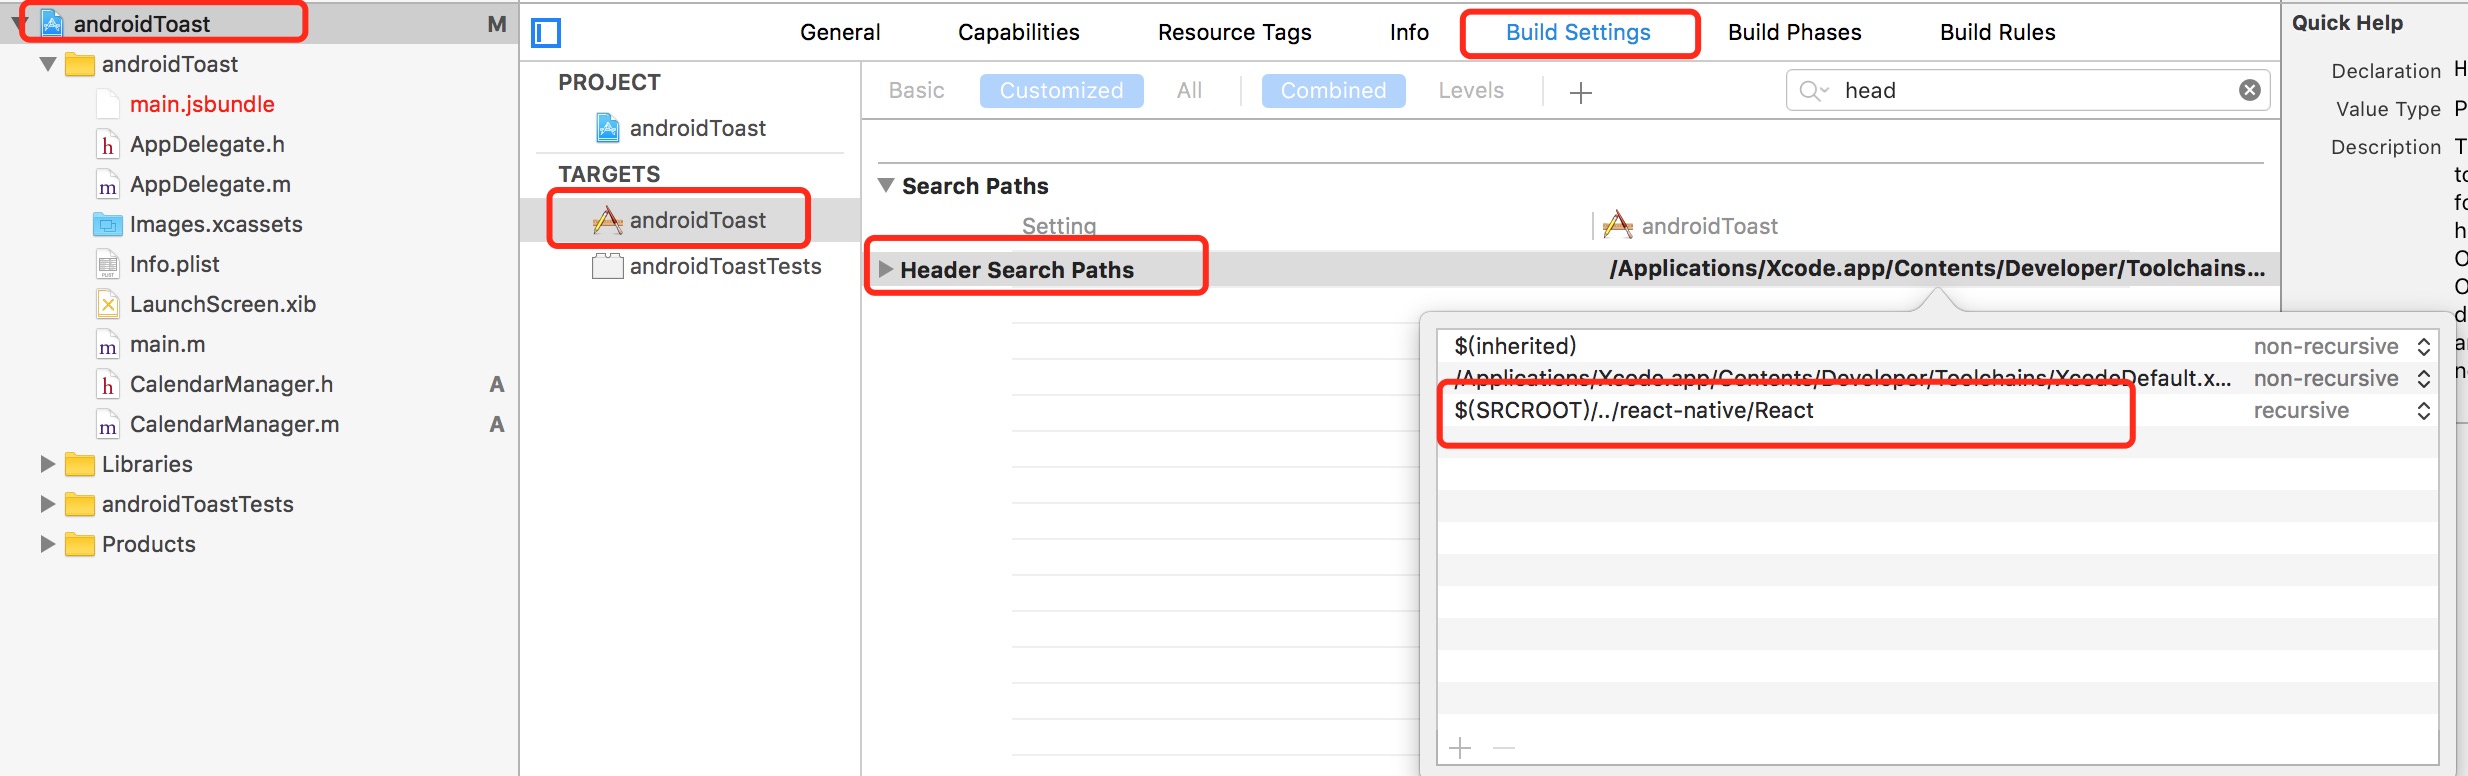
Task: Click the Products folder icon
Action: coord(79,545)
